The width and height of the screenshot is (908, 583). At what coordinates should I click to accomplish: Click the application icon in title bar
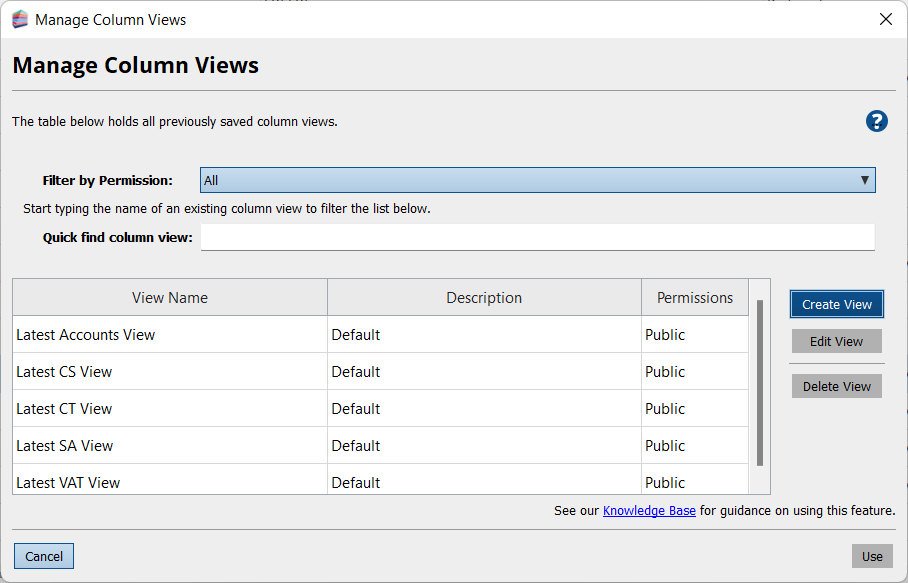point(20,19)
